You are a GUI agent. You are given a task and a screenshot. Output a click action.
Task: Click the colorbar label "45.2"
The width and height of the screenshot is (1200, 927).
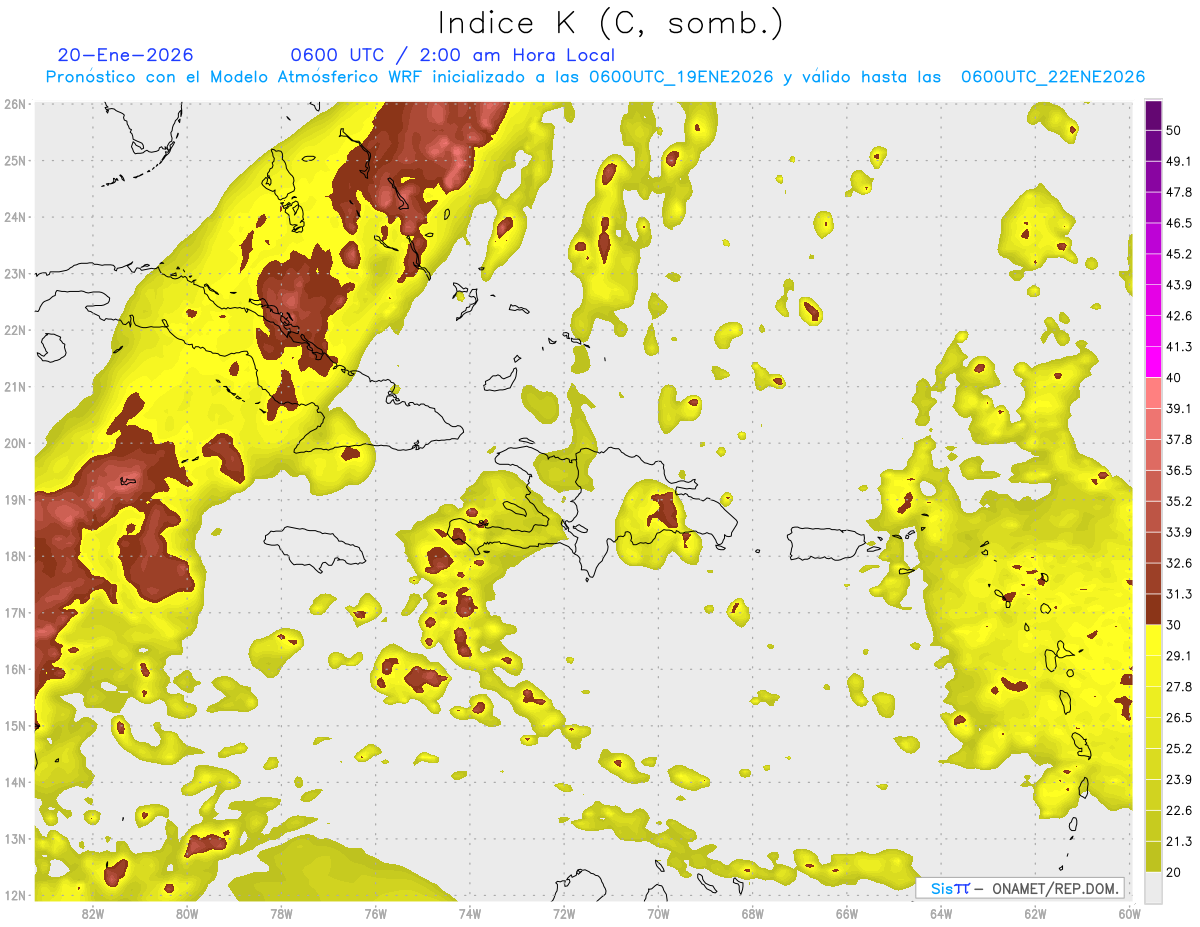[1178, 254]
